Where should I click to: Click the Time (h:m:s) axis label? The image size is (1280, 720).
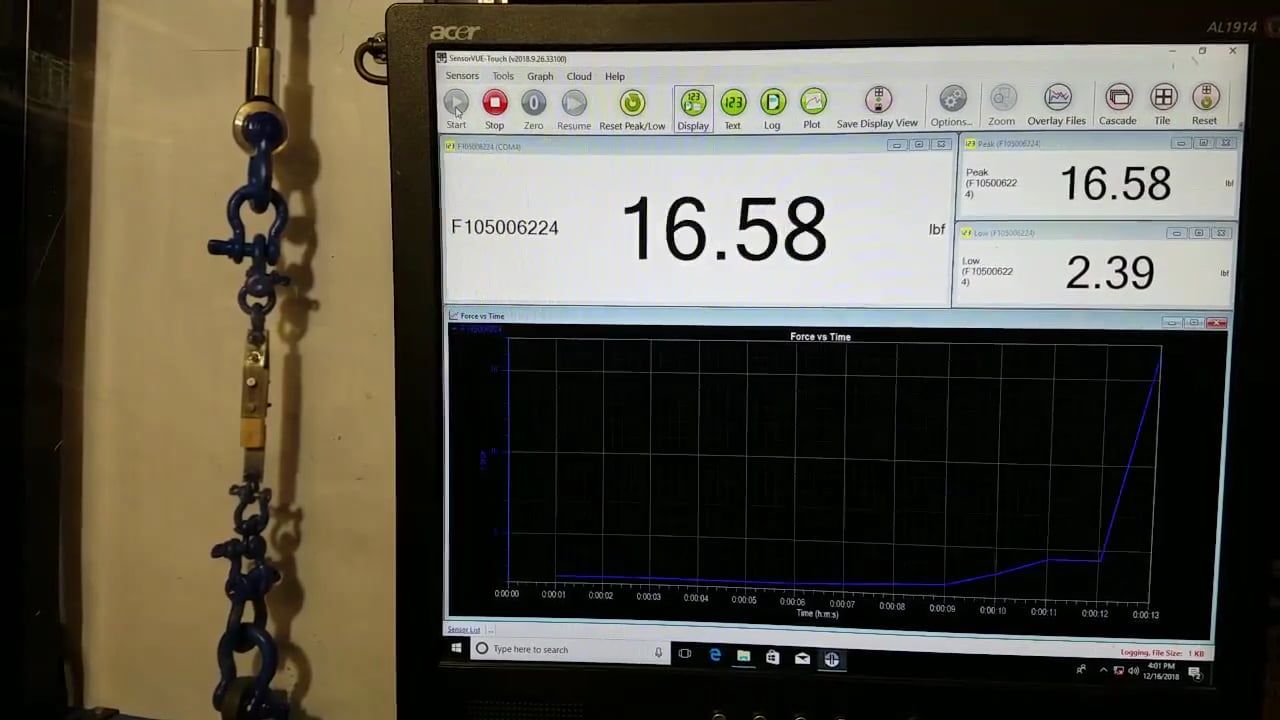[x=817, y=614]
